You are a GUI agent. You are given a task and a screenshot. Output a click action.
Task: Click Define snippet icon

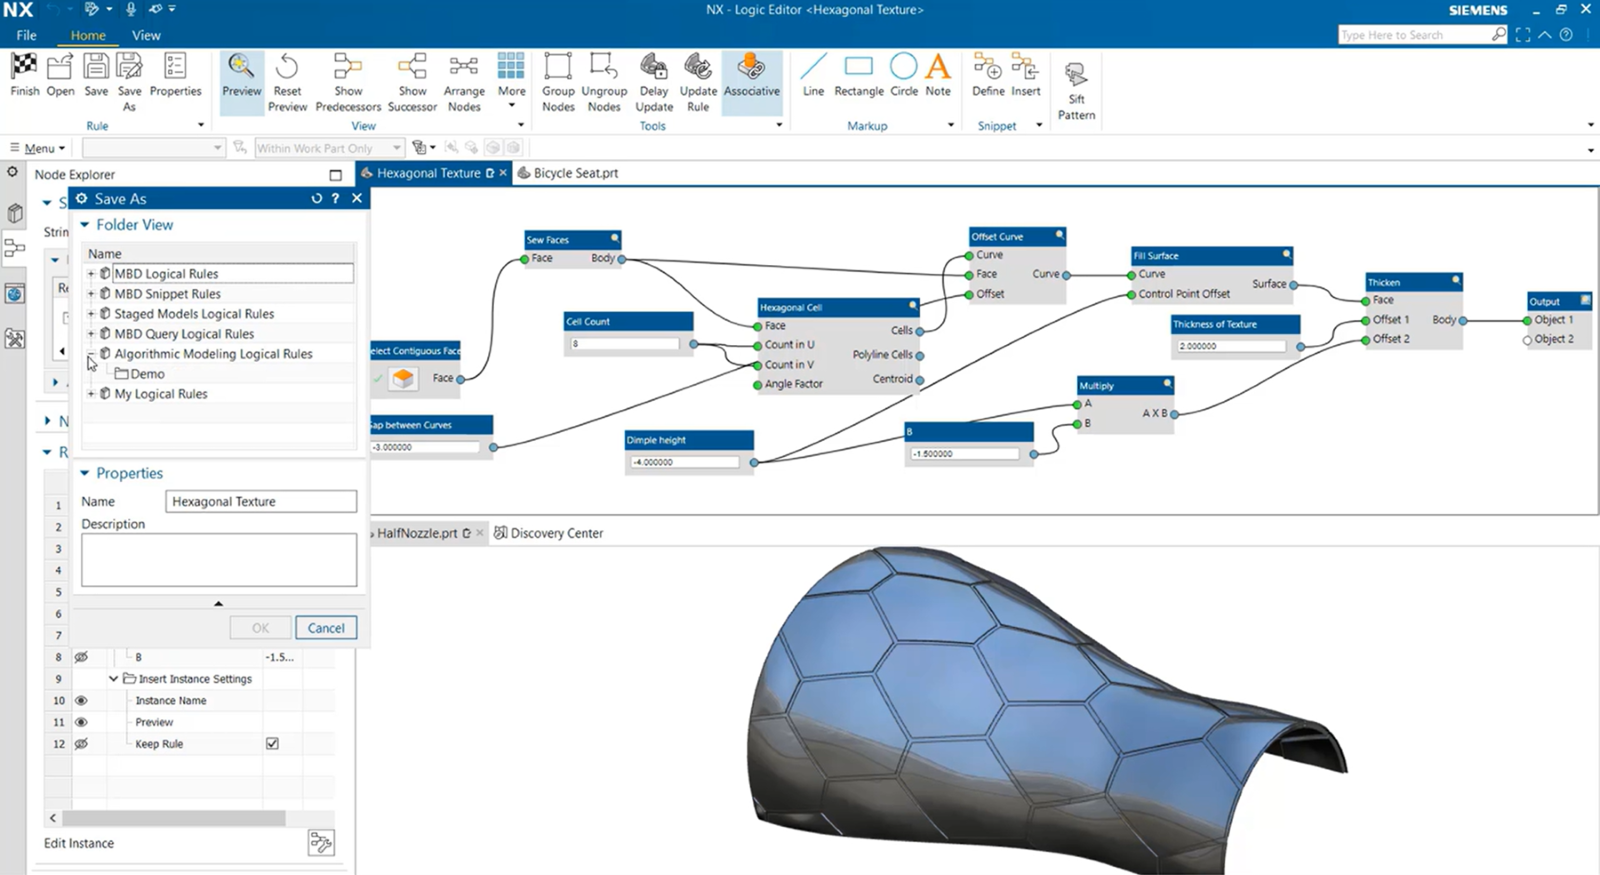[x=988, y=67]
